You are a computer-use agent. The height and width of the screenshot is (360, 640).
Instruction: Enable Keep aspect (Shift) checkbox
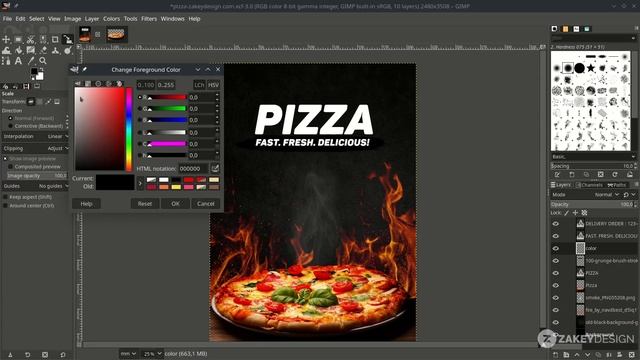pos(5,197)
